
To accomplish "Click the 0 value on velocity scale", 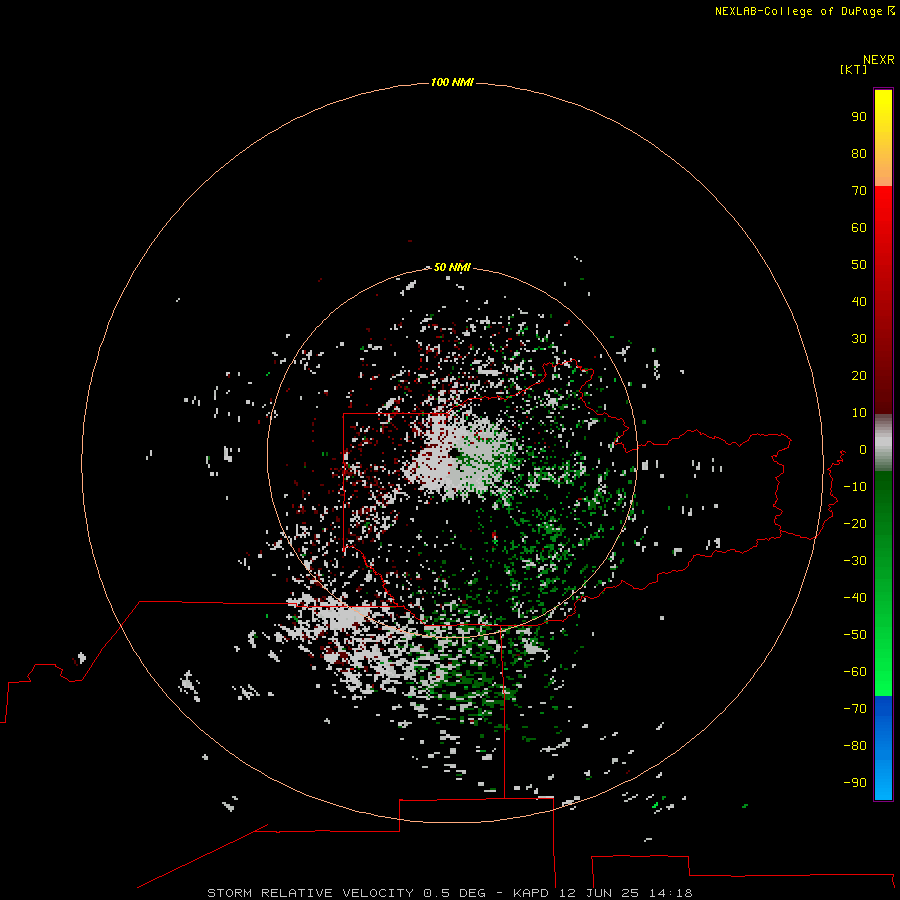I will tap(863, 449).
